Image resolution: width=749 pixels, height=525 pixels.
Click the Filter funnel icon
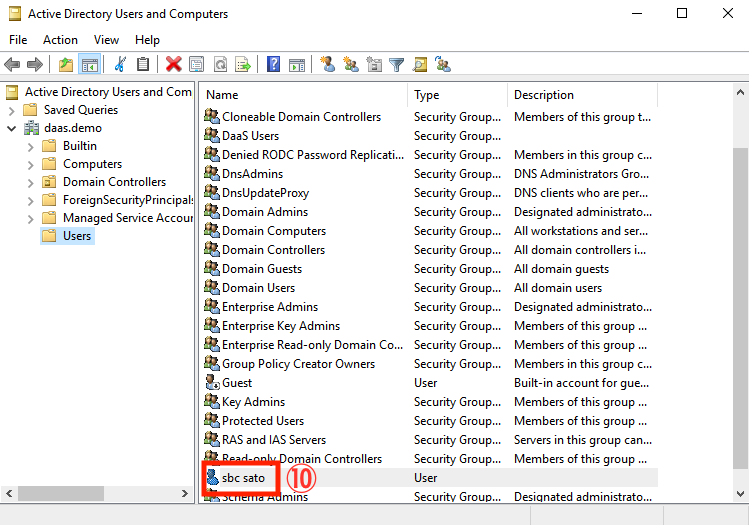[x=396, y=64]
